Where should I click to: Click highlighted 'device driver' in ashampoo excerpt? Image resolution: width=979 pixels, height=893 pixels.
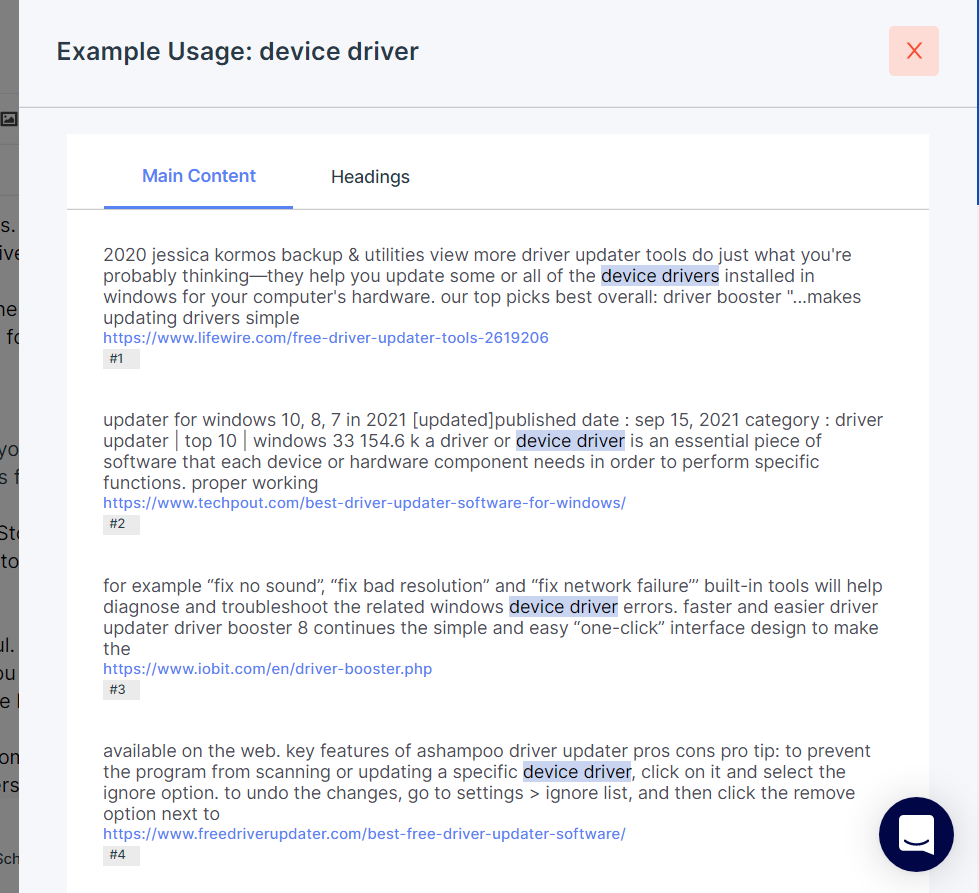(x=577, y=772)
